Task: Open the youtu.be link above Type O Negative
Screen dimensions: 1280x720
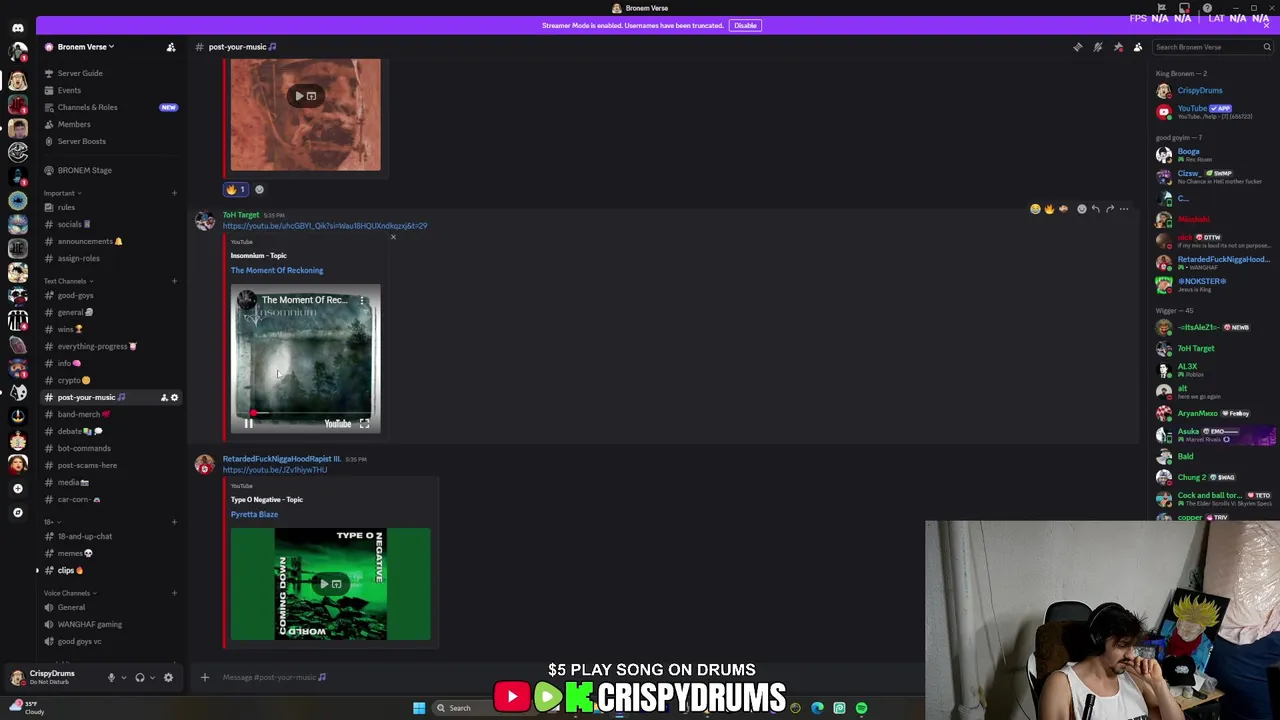Action: [x=275, y=470]
